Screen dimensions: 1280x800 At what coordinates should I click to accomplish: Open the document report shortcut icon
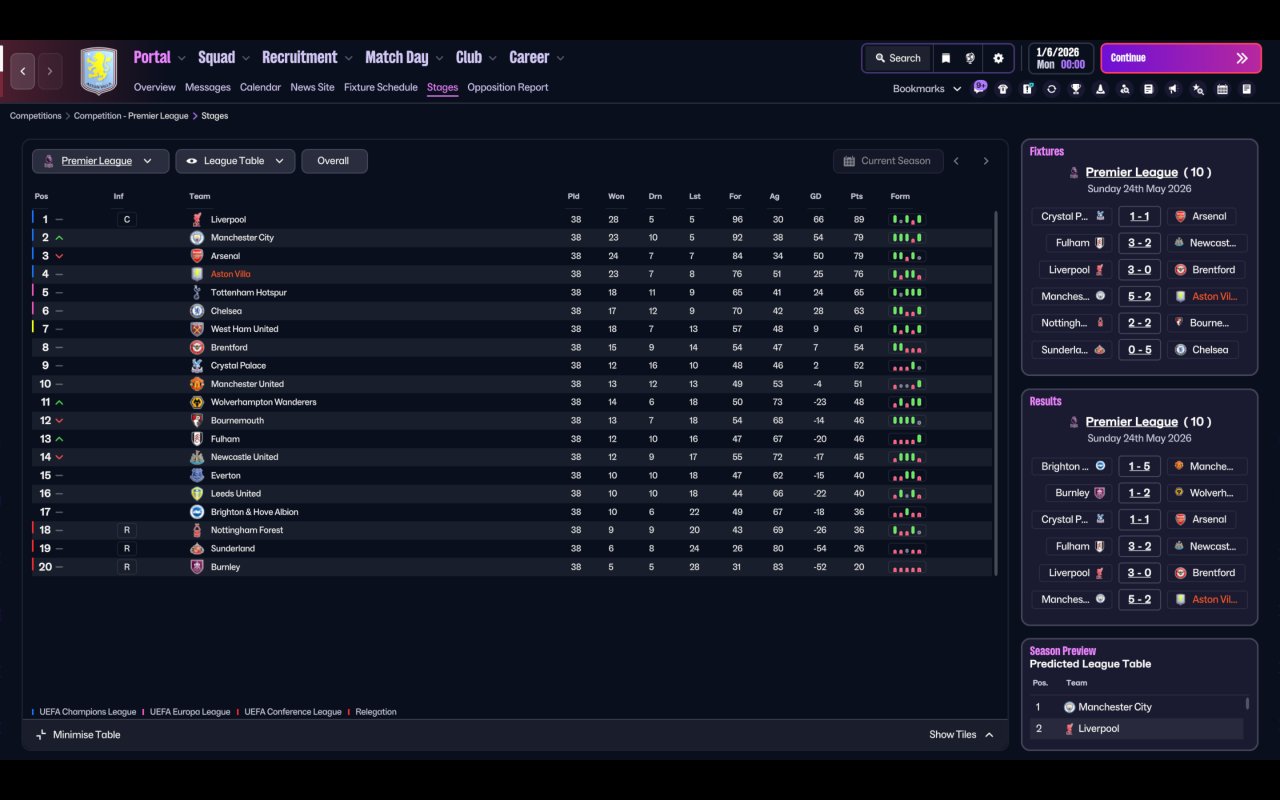1149,89
